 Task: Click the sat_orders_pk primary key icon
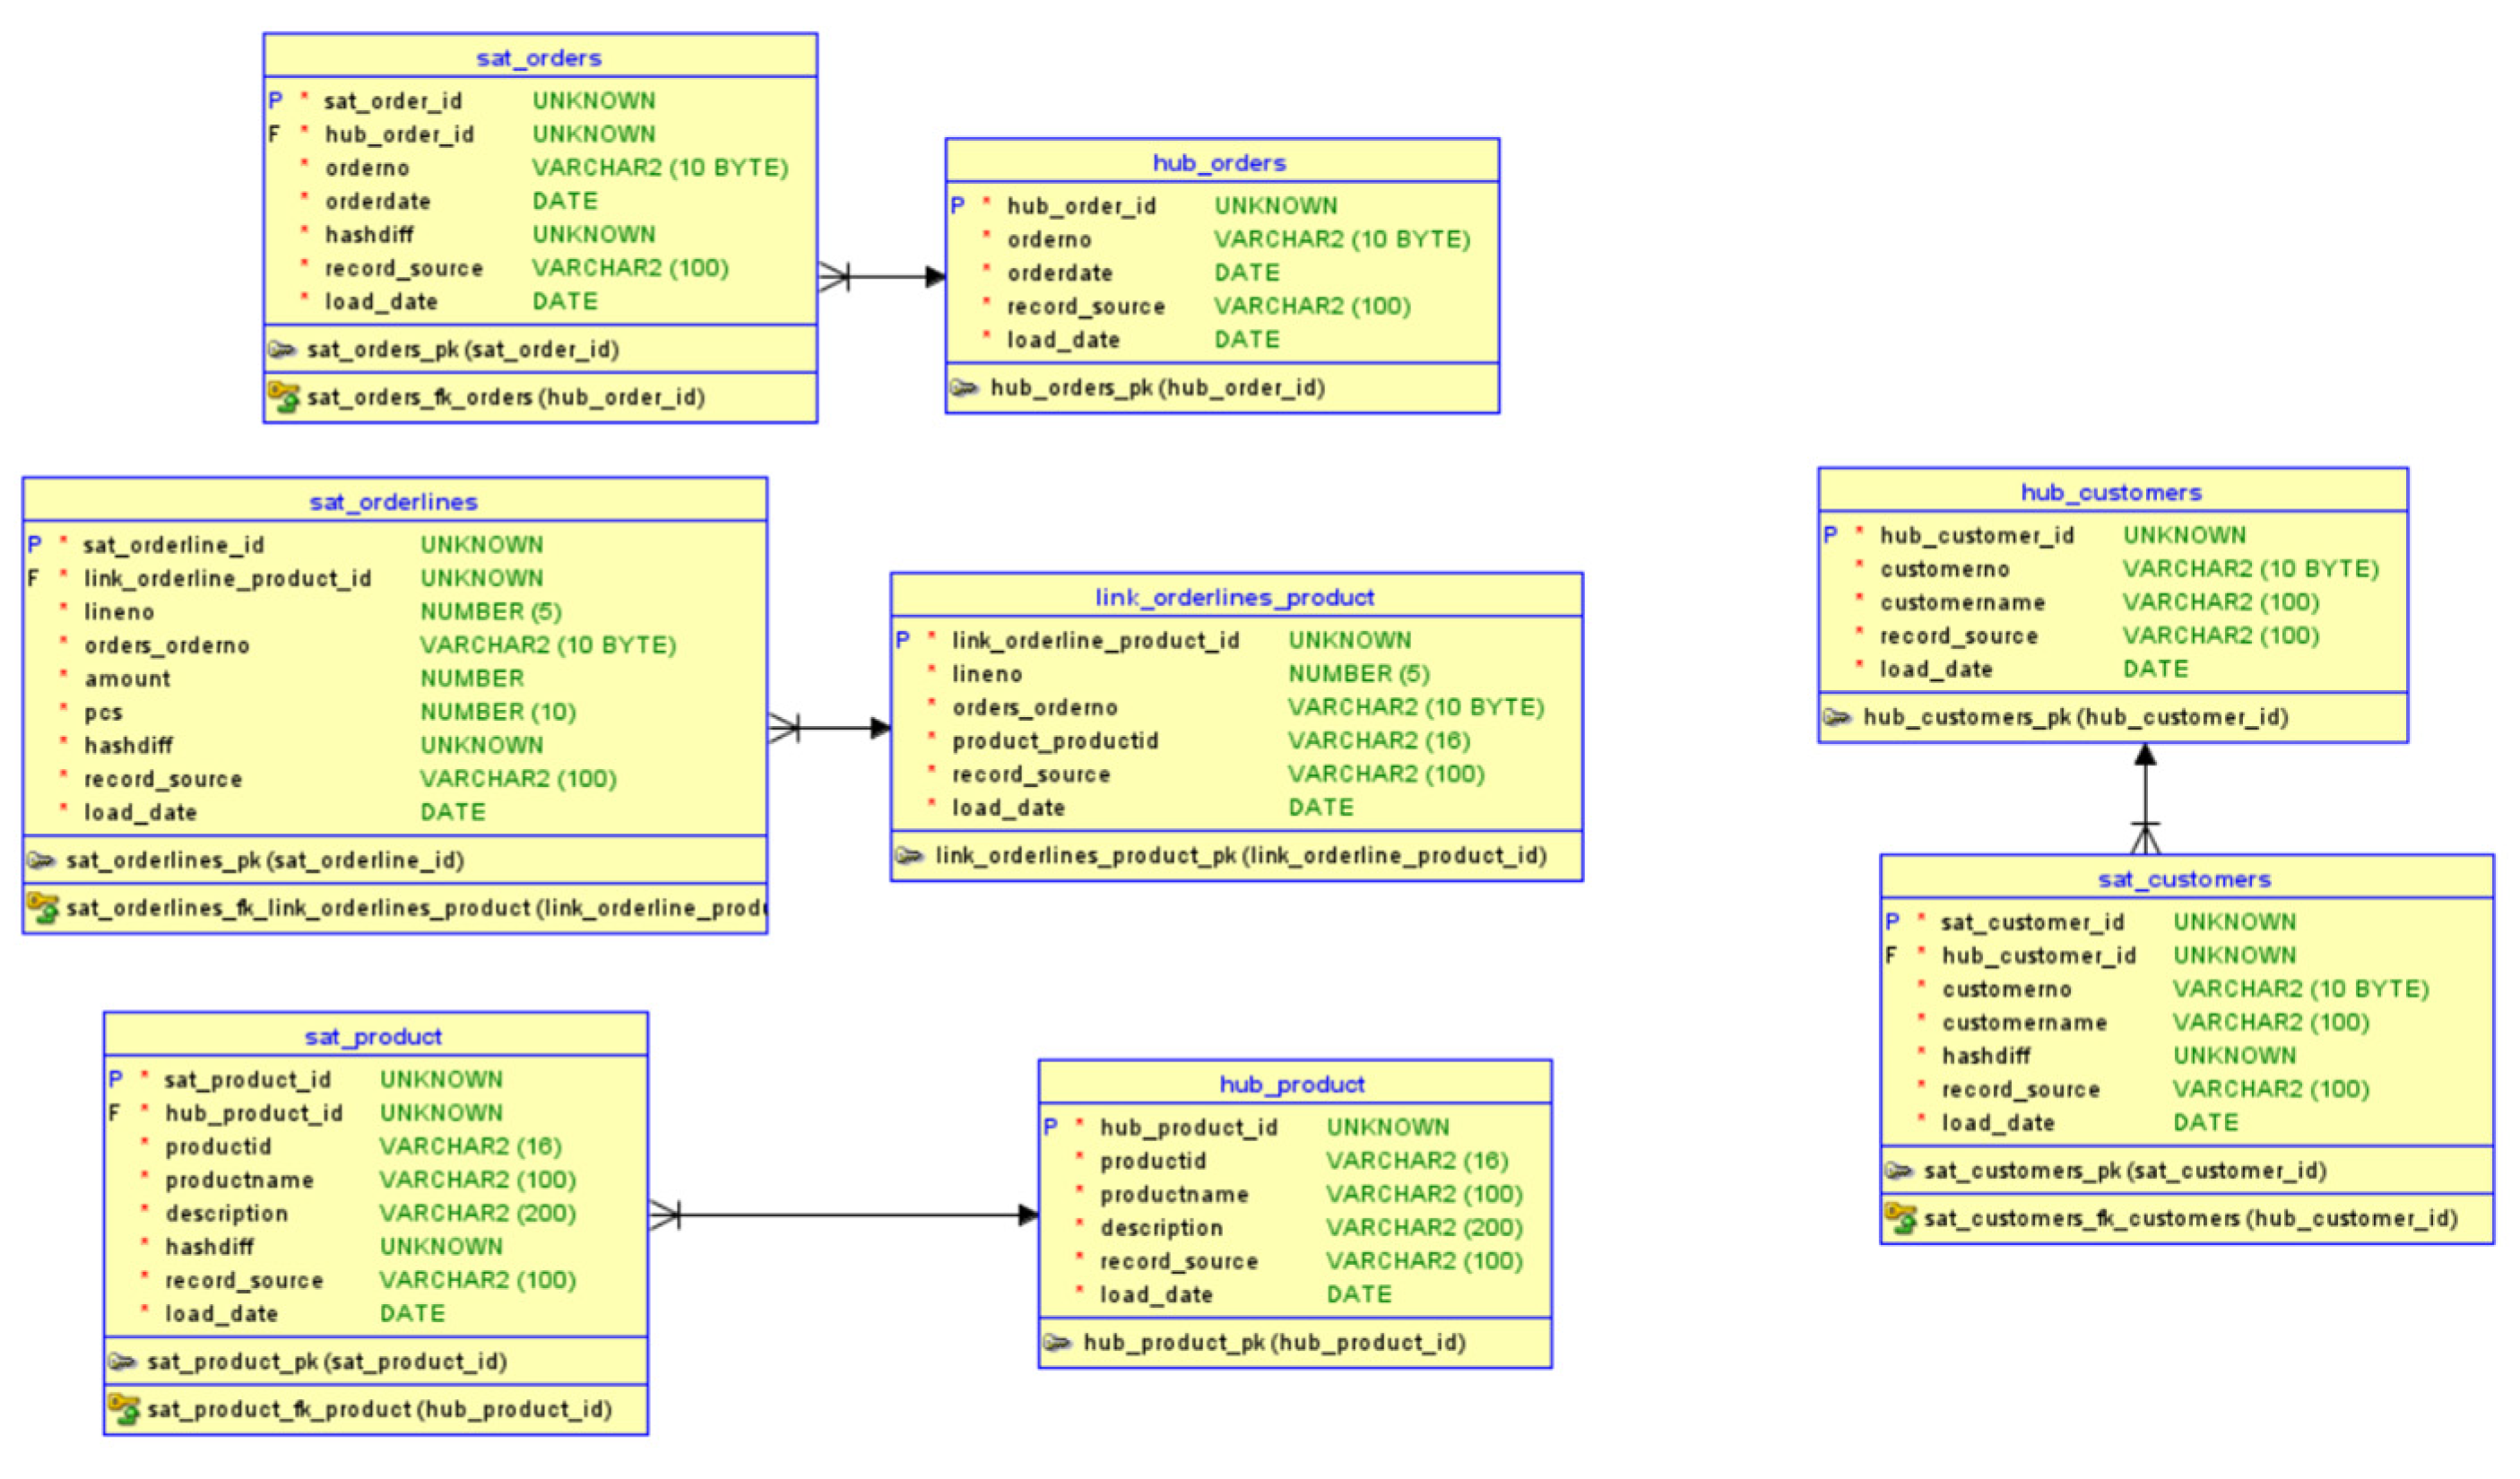tap(283, 350)
